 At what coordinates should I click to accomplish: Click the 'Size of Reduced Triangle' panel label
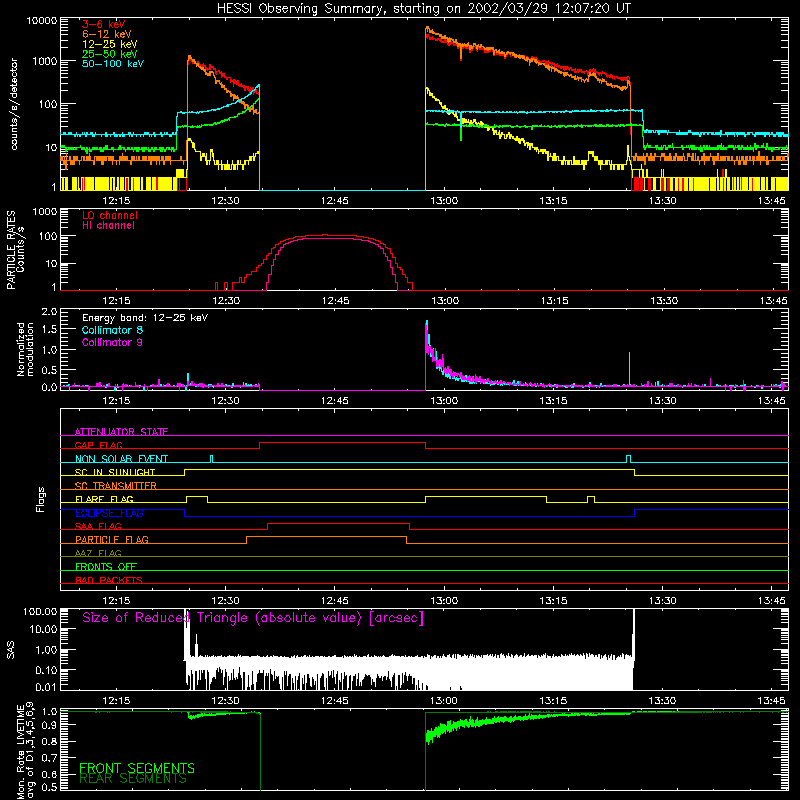point(253,618)
